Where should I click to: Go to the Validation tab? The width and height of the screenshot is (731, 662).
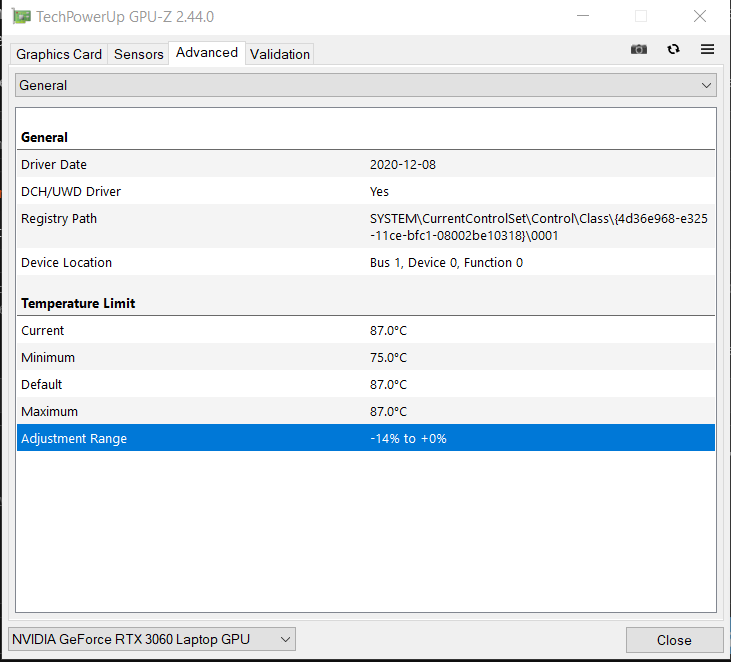(280, 54)
